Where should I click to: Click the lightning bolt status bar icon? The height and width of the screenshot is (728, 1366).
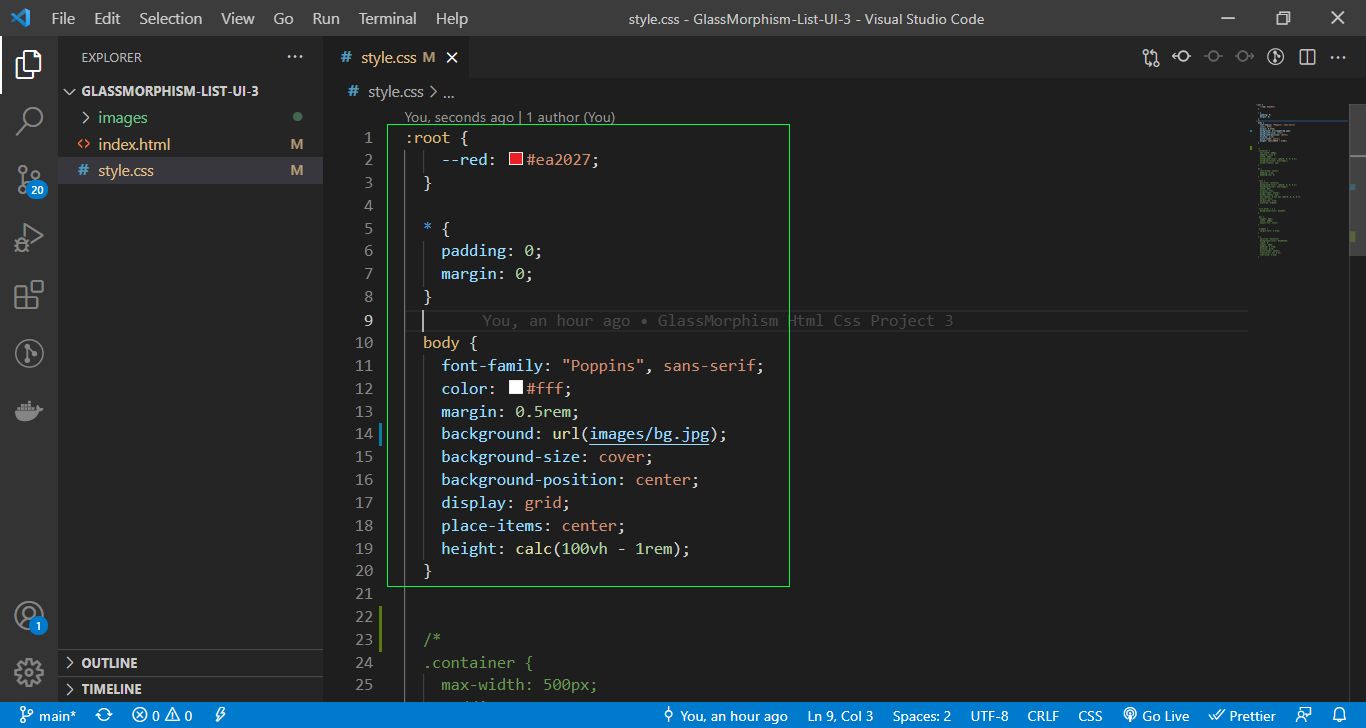pos(220,716)
